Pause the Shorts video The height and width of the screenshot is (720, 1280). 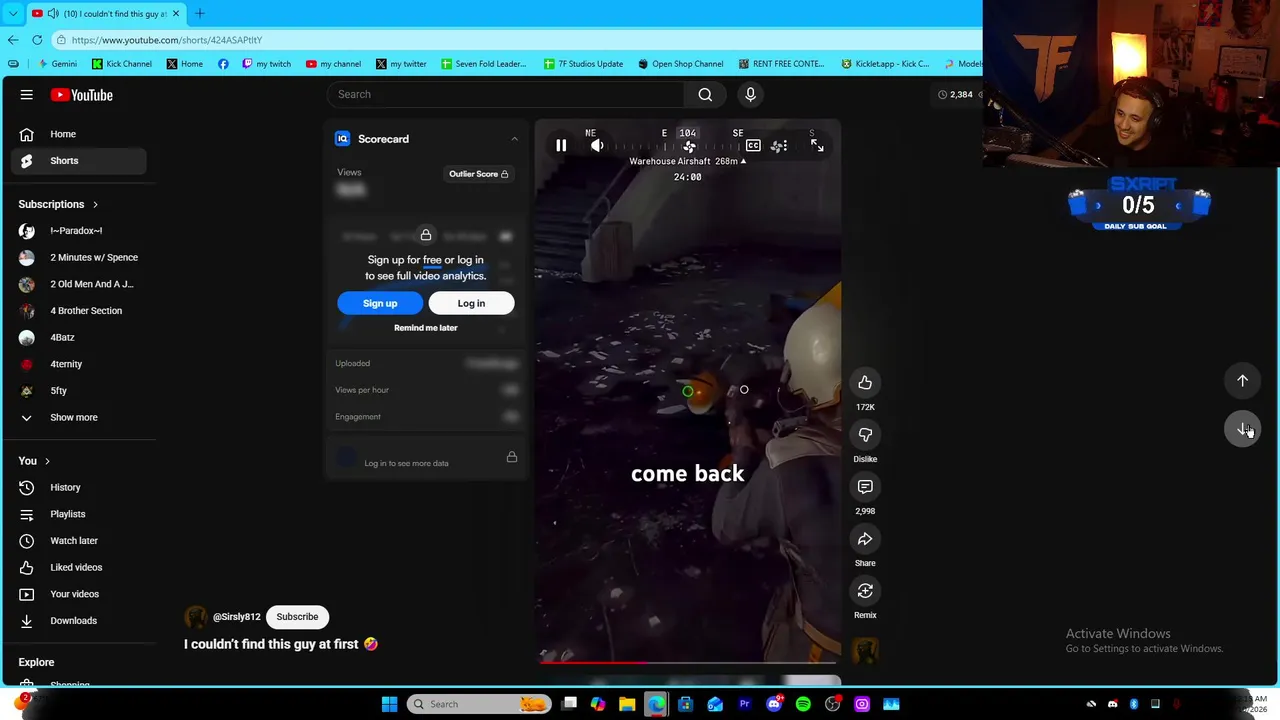pos(561,146)
